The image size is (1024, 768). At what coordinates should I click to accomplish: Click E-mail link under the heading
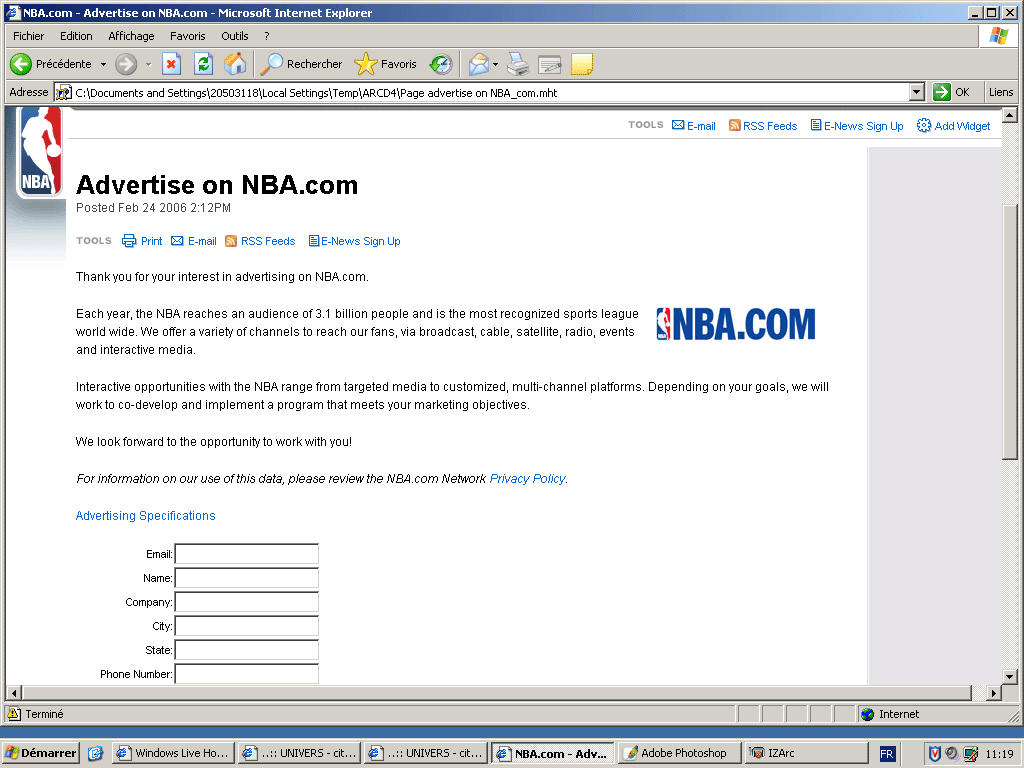(x=194, y=241)
